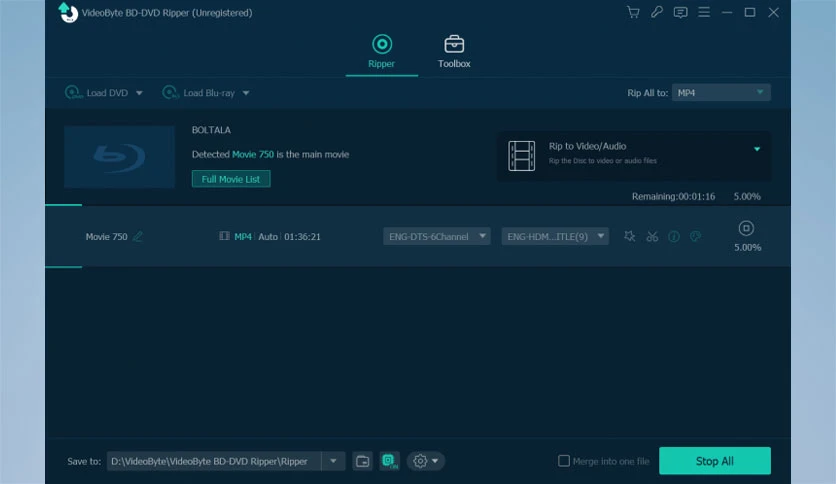Expand the Load DVD dropdown arrow
836x484 pixels.
(x=139, y=93)
